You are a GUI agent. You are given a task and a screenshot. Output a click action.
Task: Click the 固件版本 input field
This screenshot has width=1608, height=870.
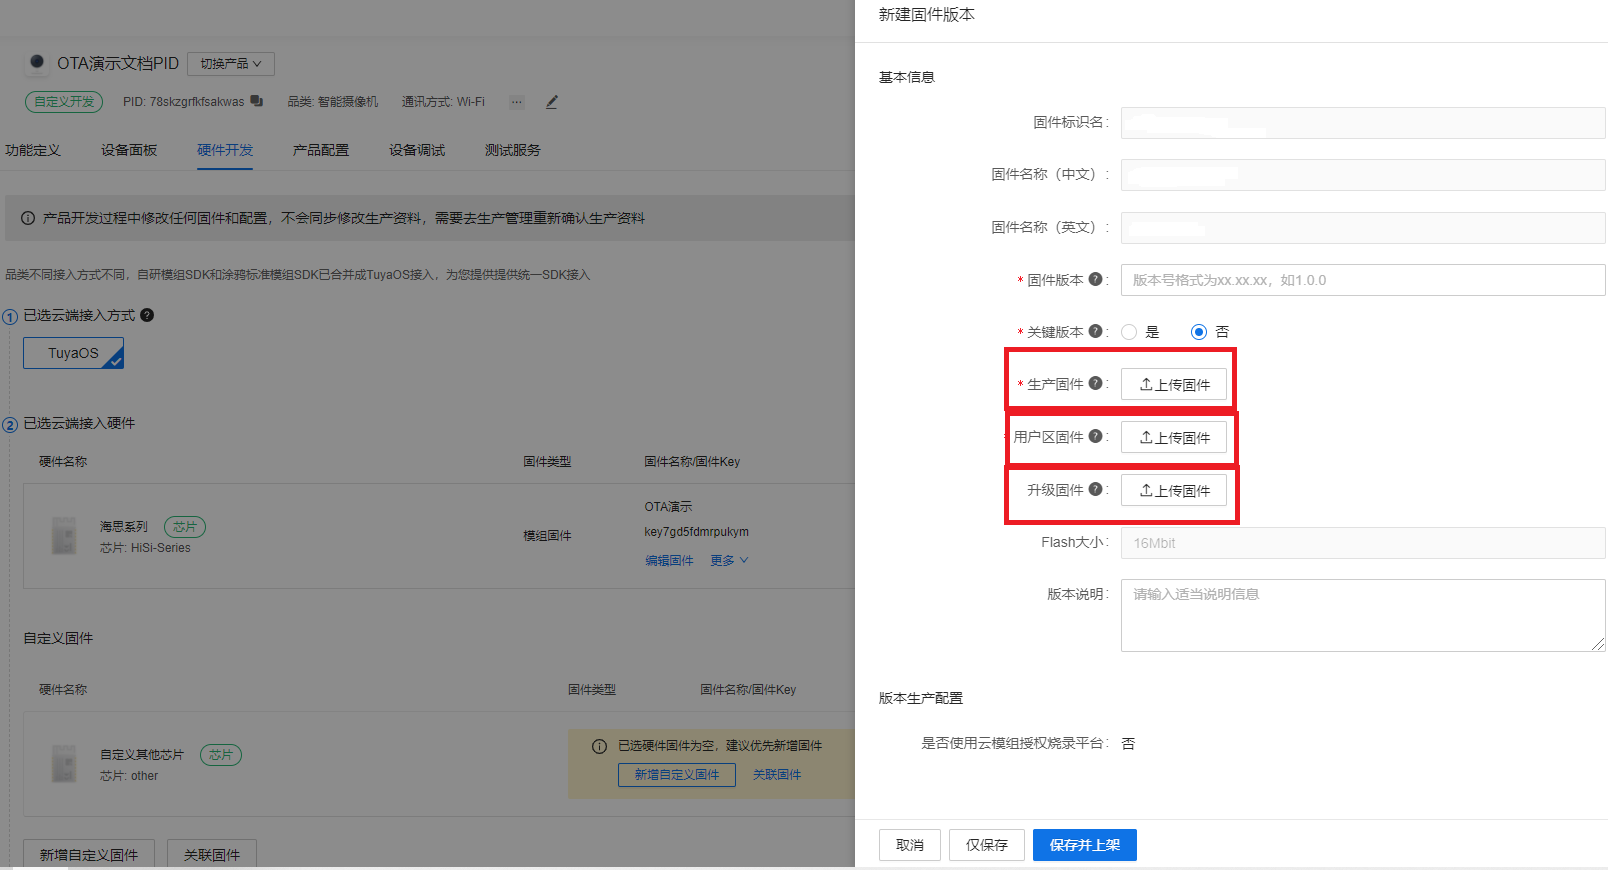[1363, 280]
